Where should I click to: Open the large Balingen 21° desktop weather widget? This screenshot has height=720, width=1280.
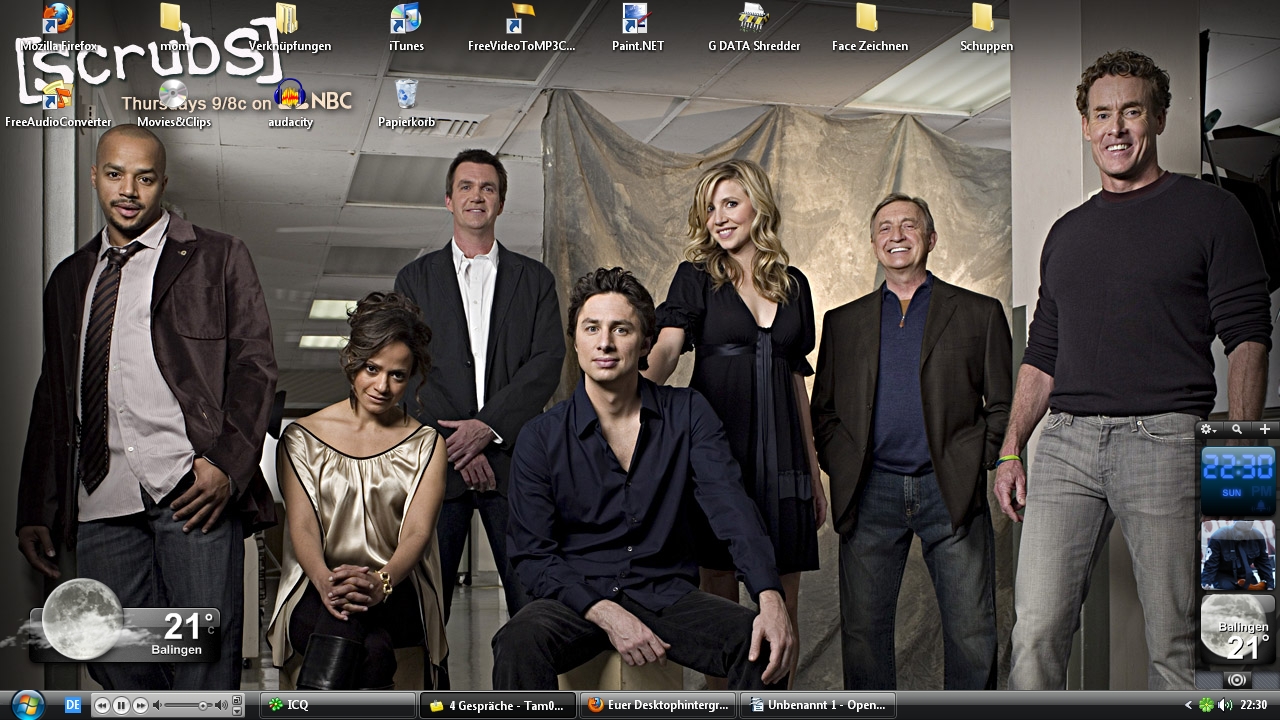[125, 620]
